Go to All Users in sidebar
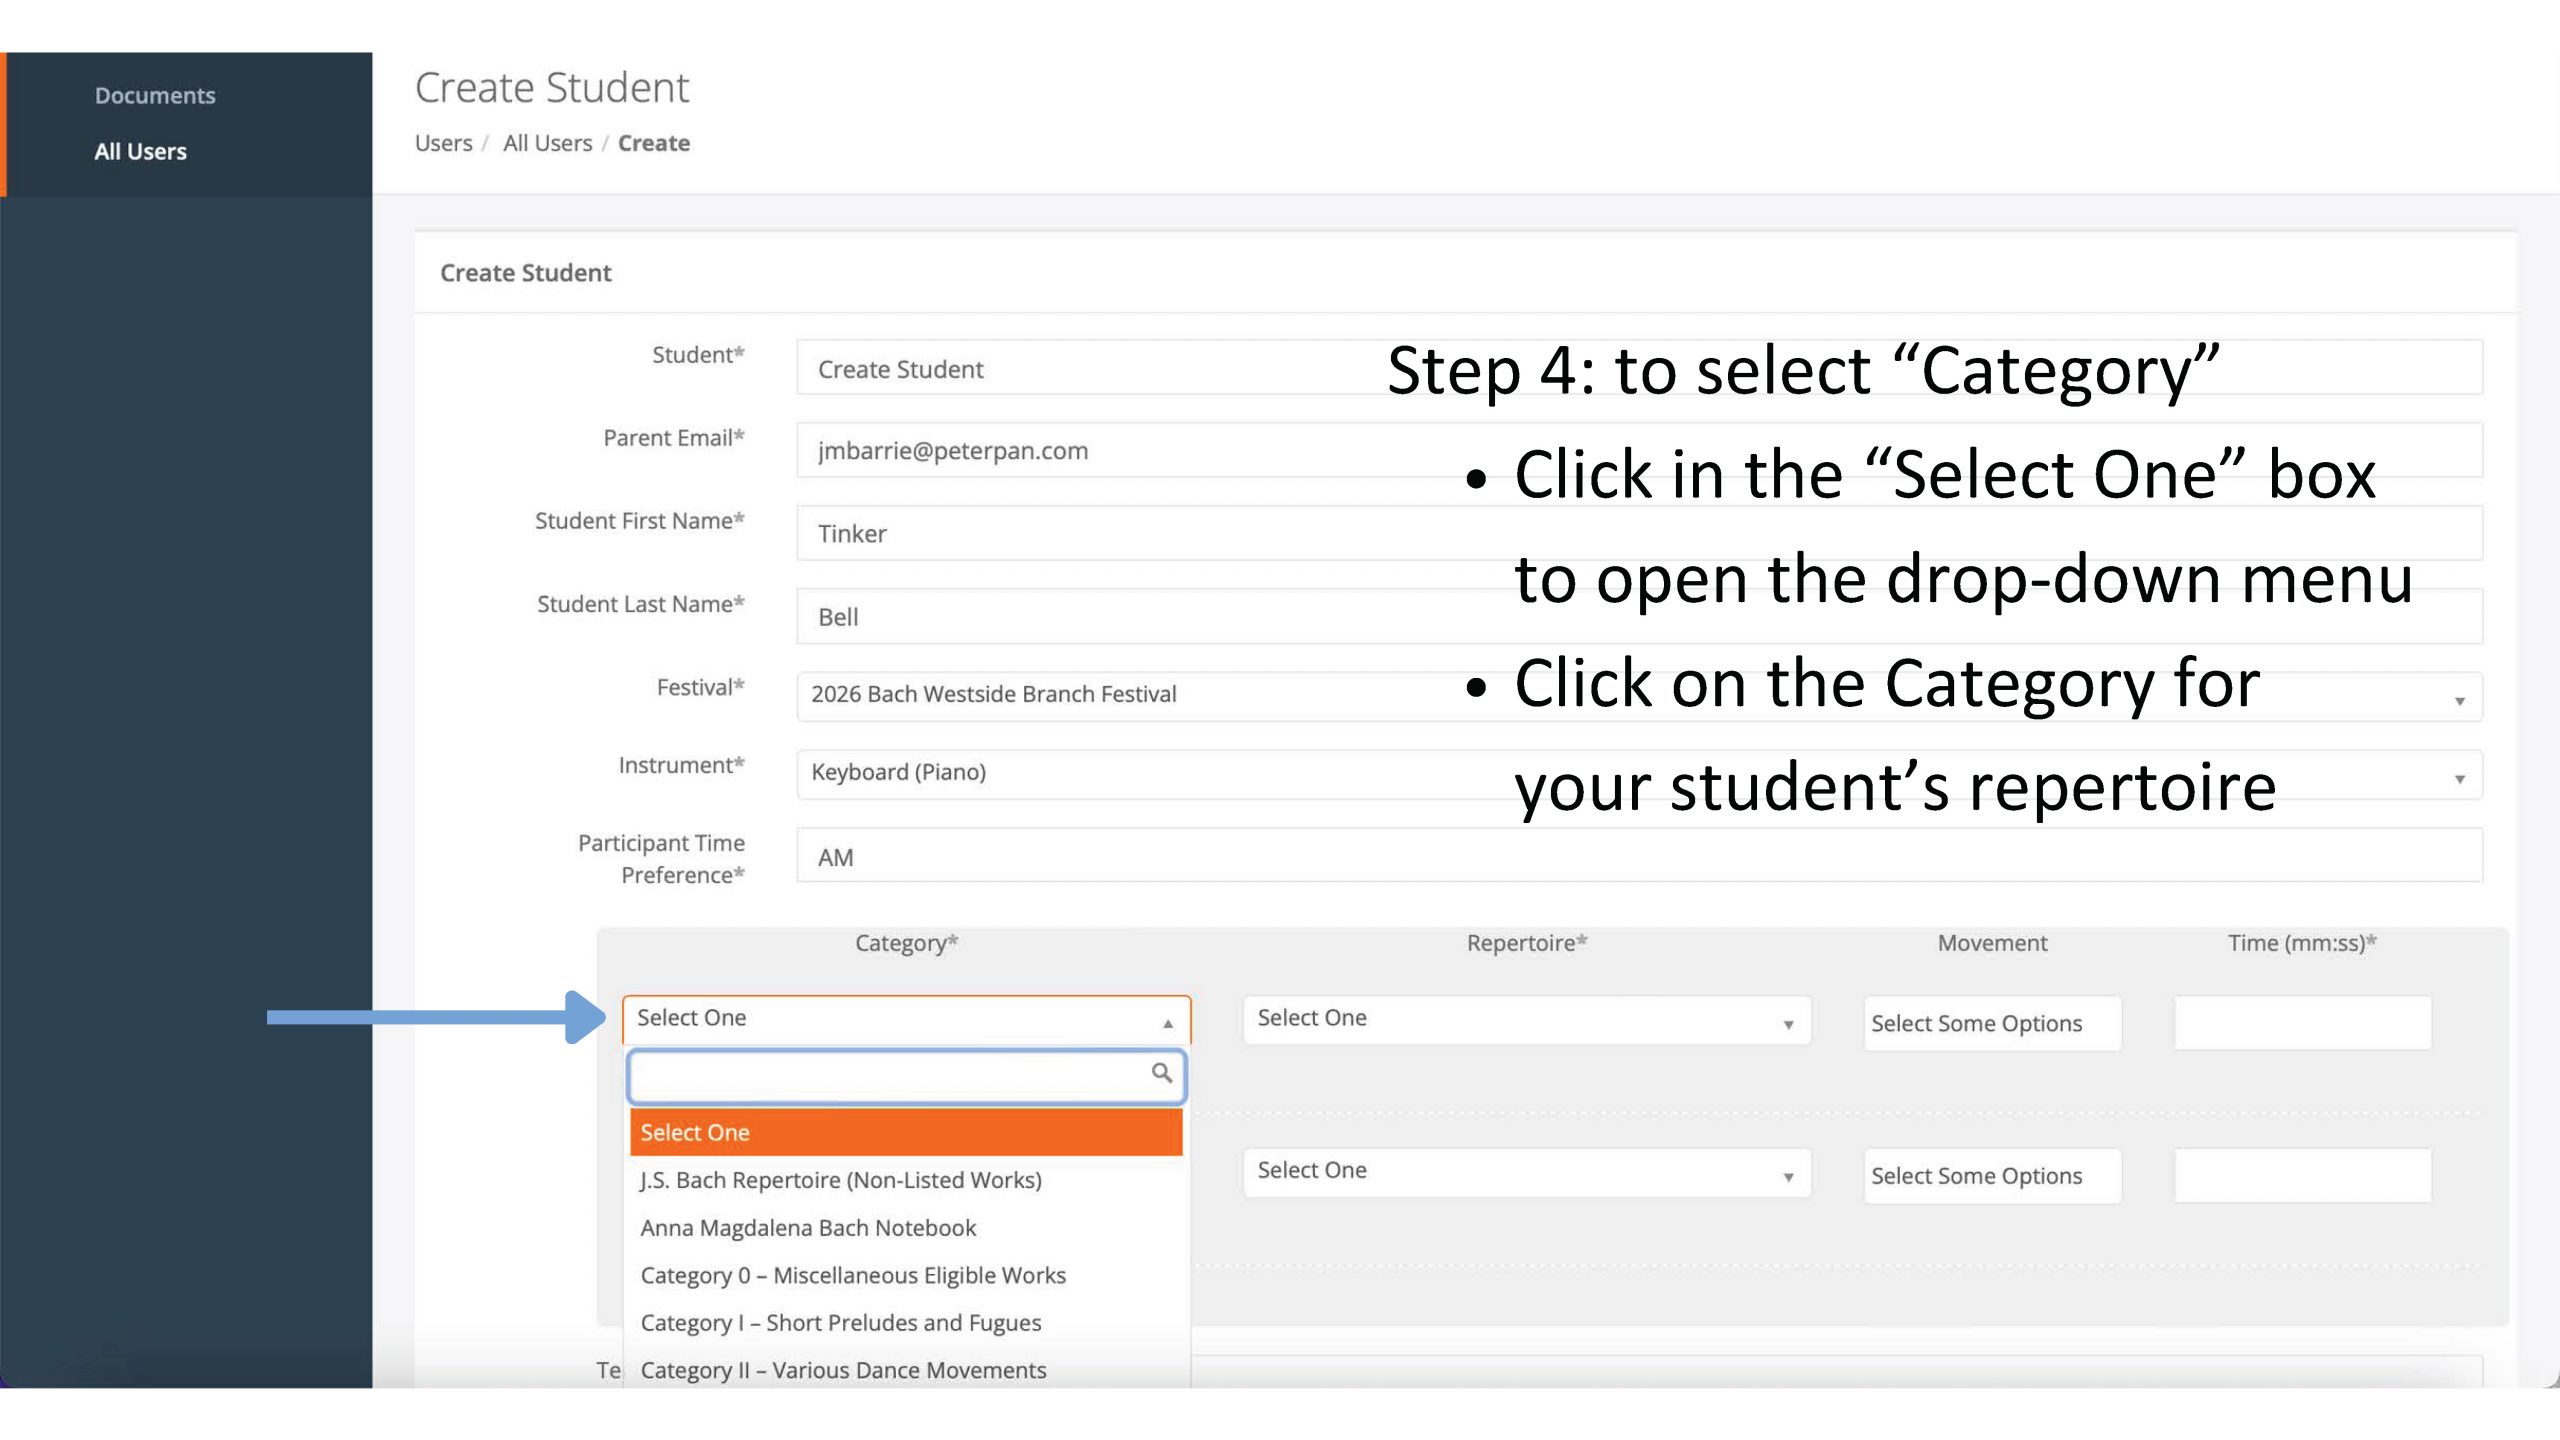The image size is (2560, 1440). [x=140, y=152]
